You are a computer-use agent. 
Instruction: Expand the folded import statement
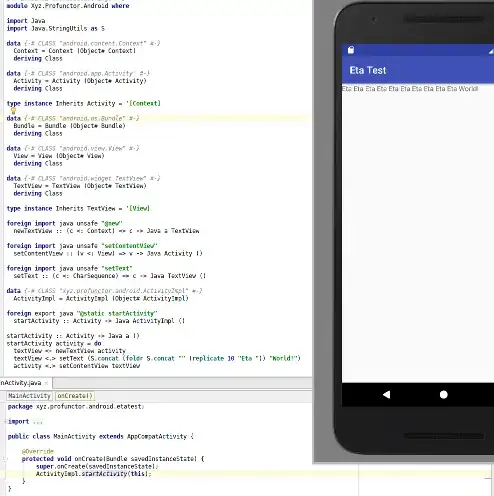click(x=6, y=421)
